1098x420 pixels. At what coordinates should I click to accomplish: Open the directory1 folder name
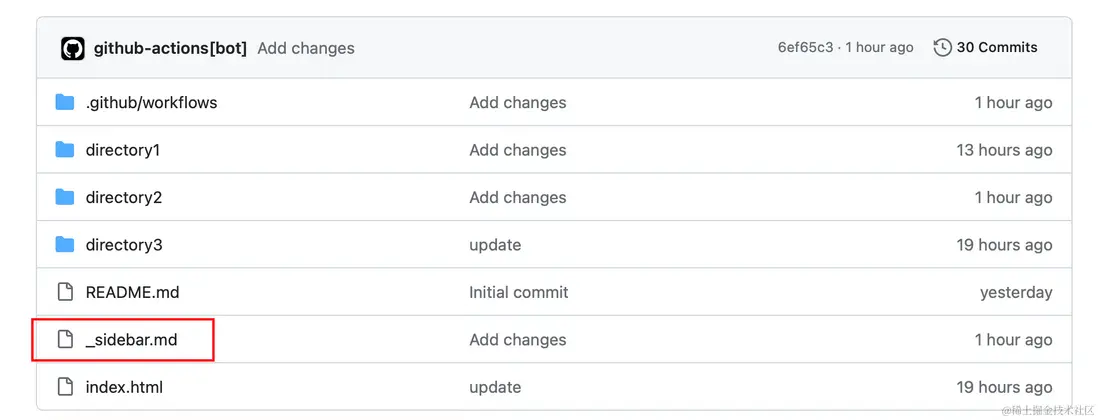point(123,150)
